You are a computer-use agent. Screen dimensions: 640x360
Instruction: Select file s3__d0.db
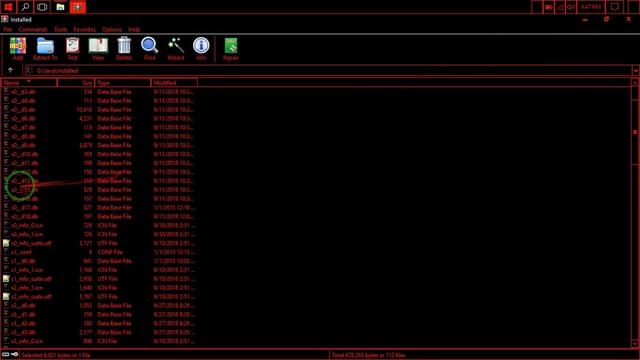tap(23, 306)
